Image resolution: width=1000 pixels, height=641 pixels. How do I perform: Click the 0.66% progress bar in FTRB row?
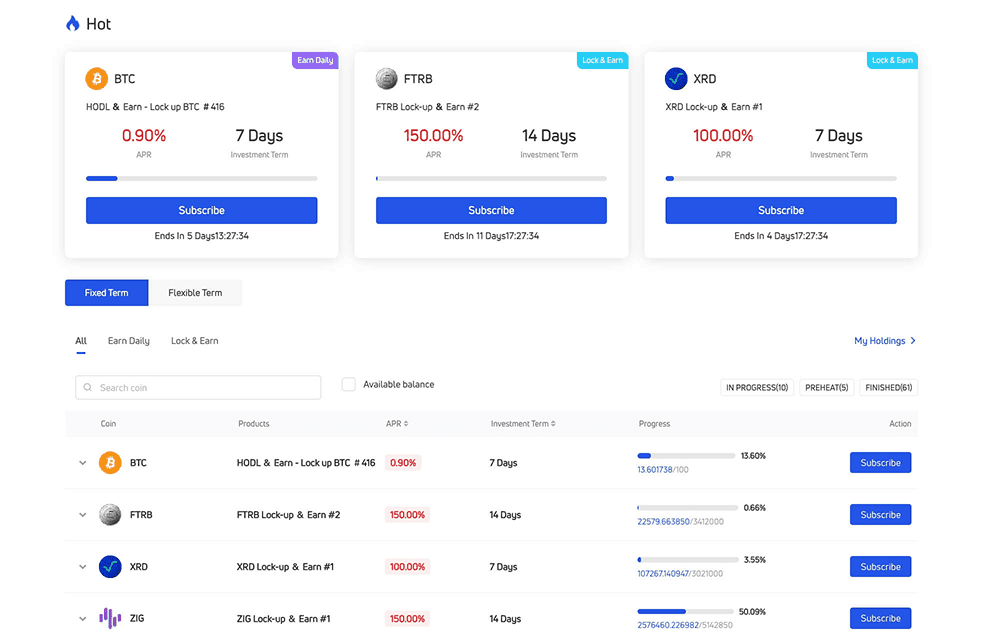(x=688, y=508)
